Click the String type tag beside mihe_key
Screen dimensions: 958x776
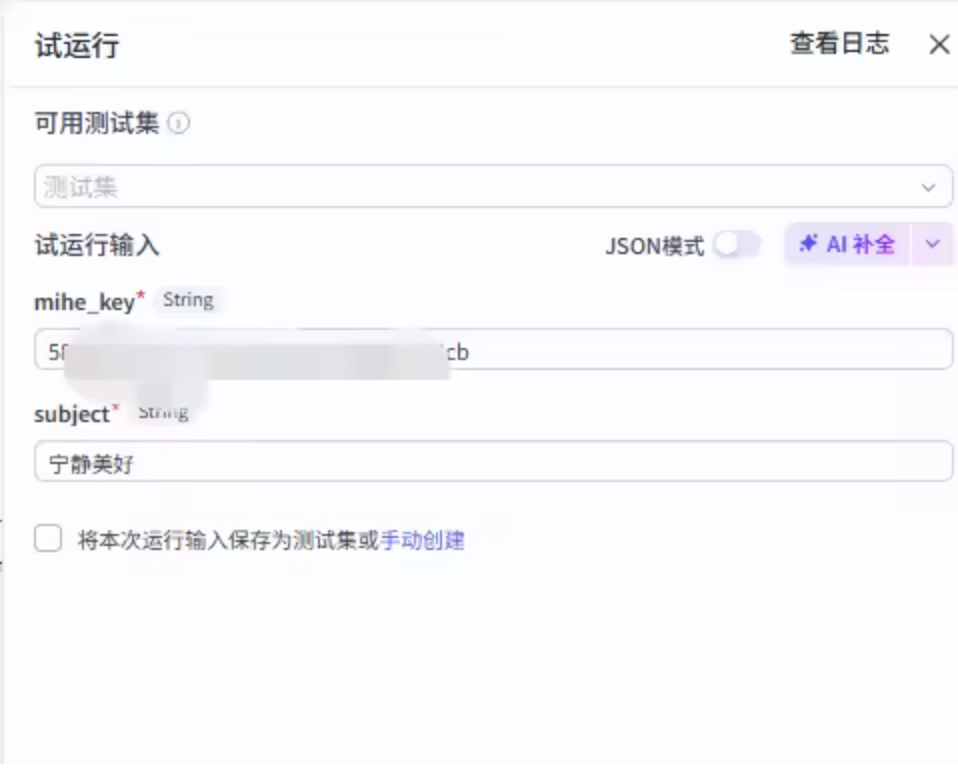[x=188, y=300]
